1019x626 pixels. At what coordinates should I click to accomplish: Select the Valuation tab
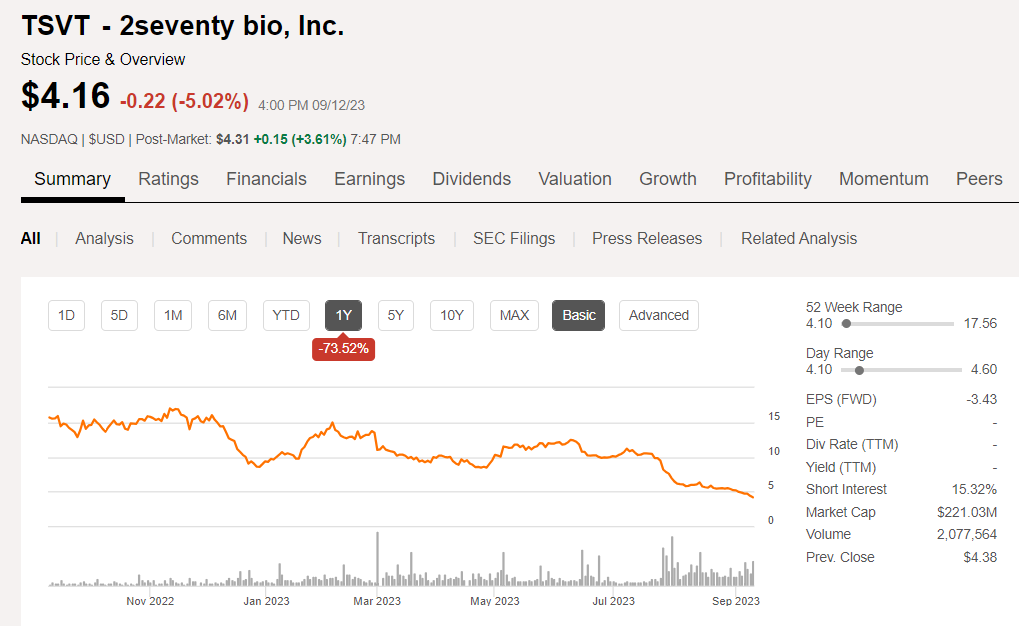point(575,179)
